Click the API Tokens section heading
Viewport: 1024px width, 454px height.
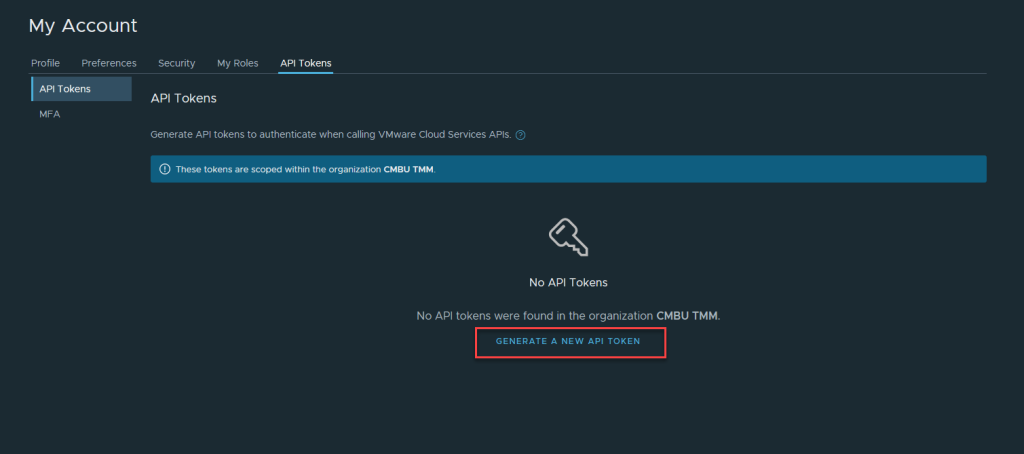(x=184, y=98)
